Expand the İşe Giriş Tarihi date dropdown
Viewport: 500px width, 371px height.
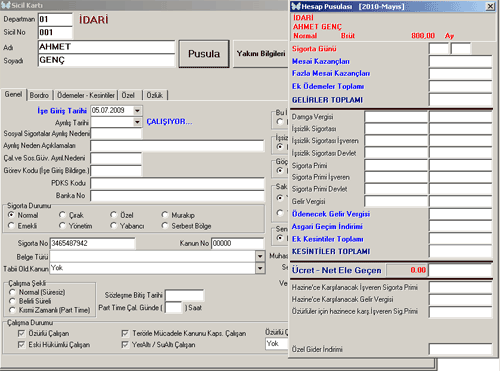pyautogui.click(x=137, y=111)
